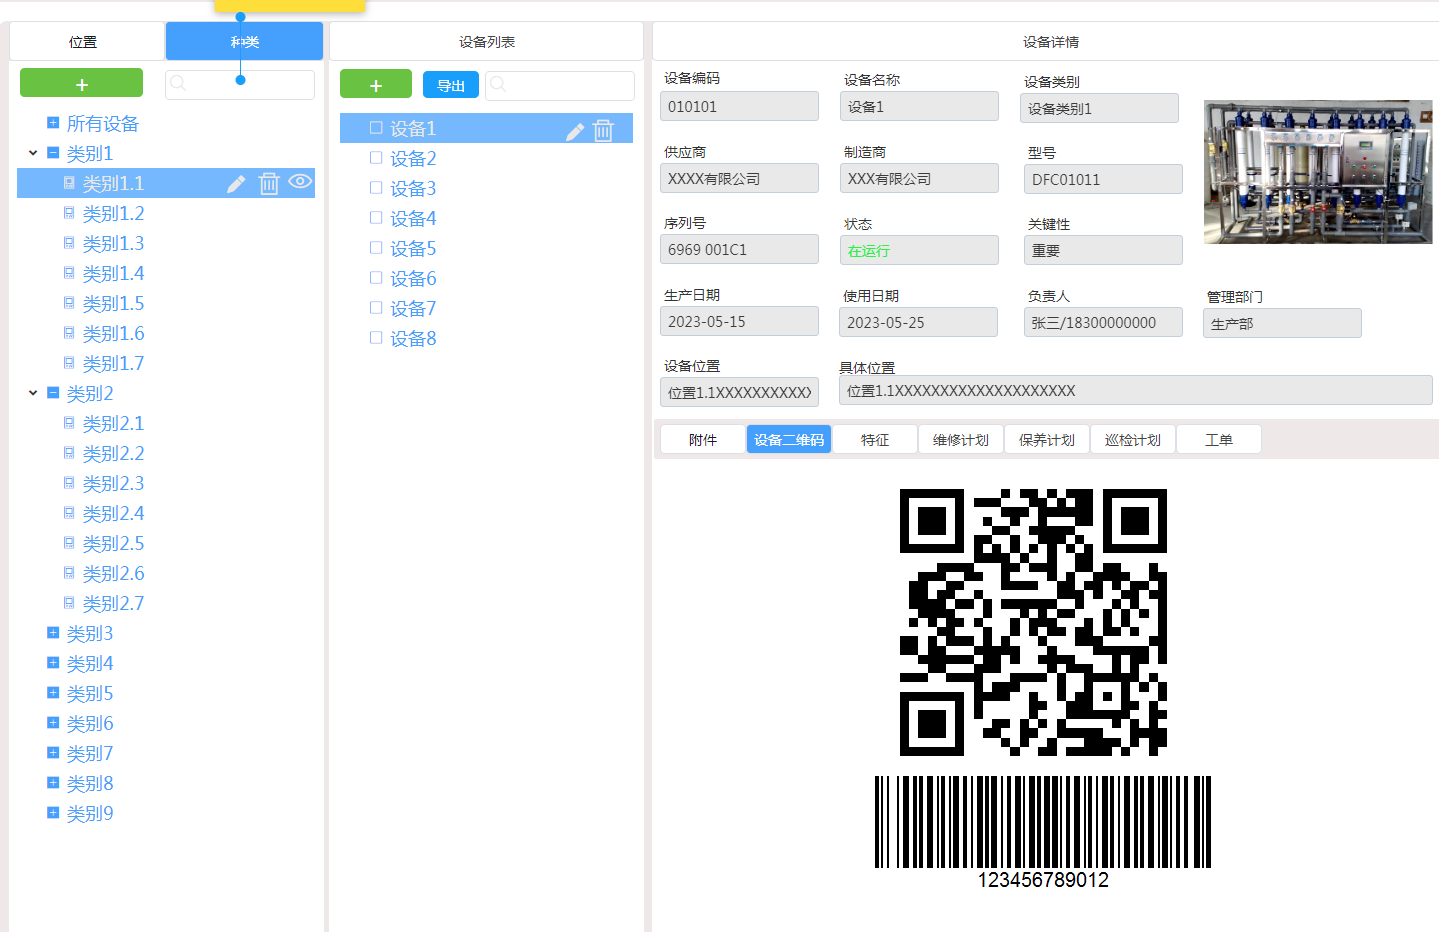Image resolution: width=1439 pixels, height=932 pixels.
Task: Click the QR code image
Action: (x=1033, y=622)
